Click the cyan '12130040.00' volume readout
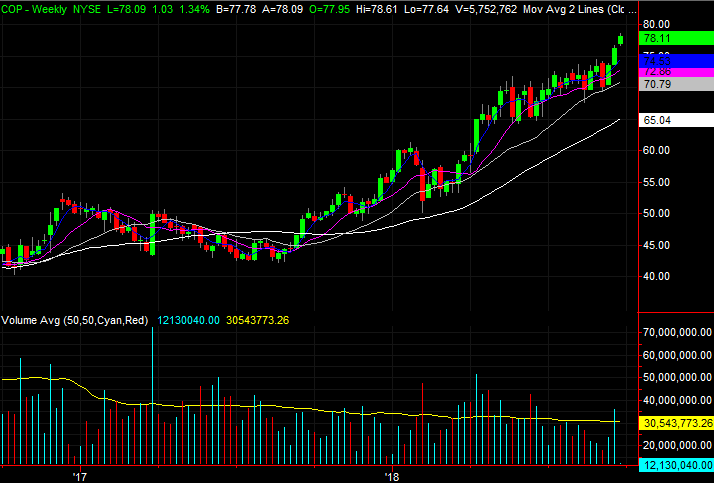 pyautogui.click(x=188, y=320)
